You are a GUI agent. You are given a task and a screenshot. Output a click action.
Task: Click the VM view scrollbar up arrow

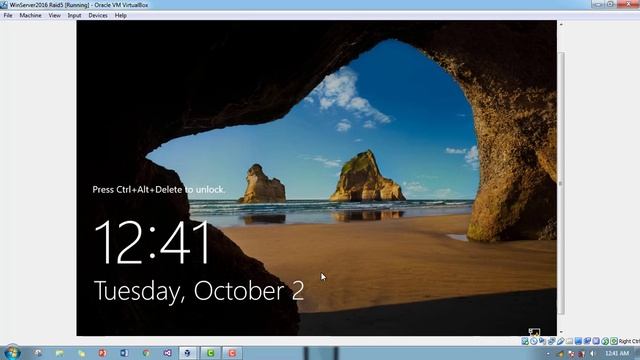pos(561,24)
